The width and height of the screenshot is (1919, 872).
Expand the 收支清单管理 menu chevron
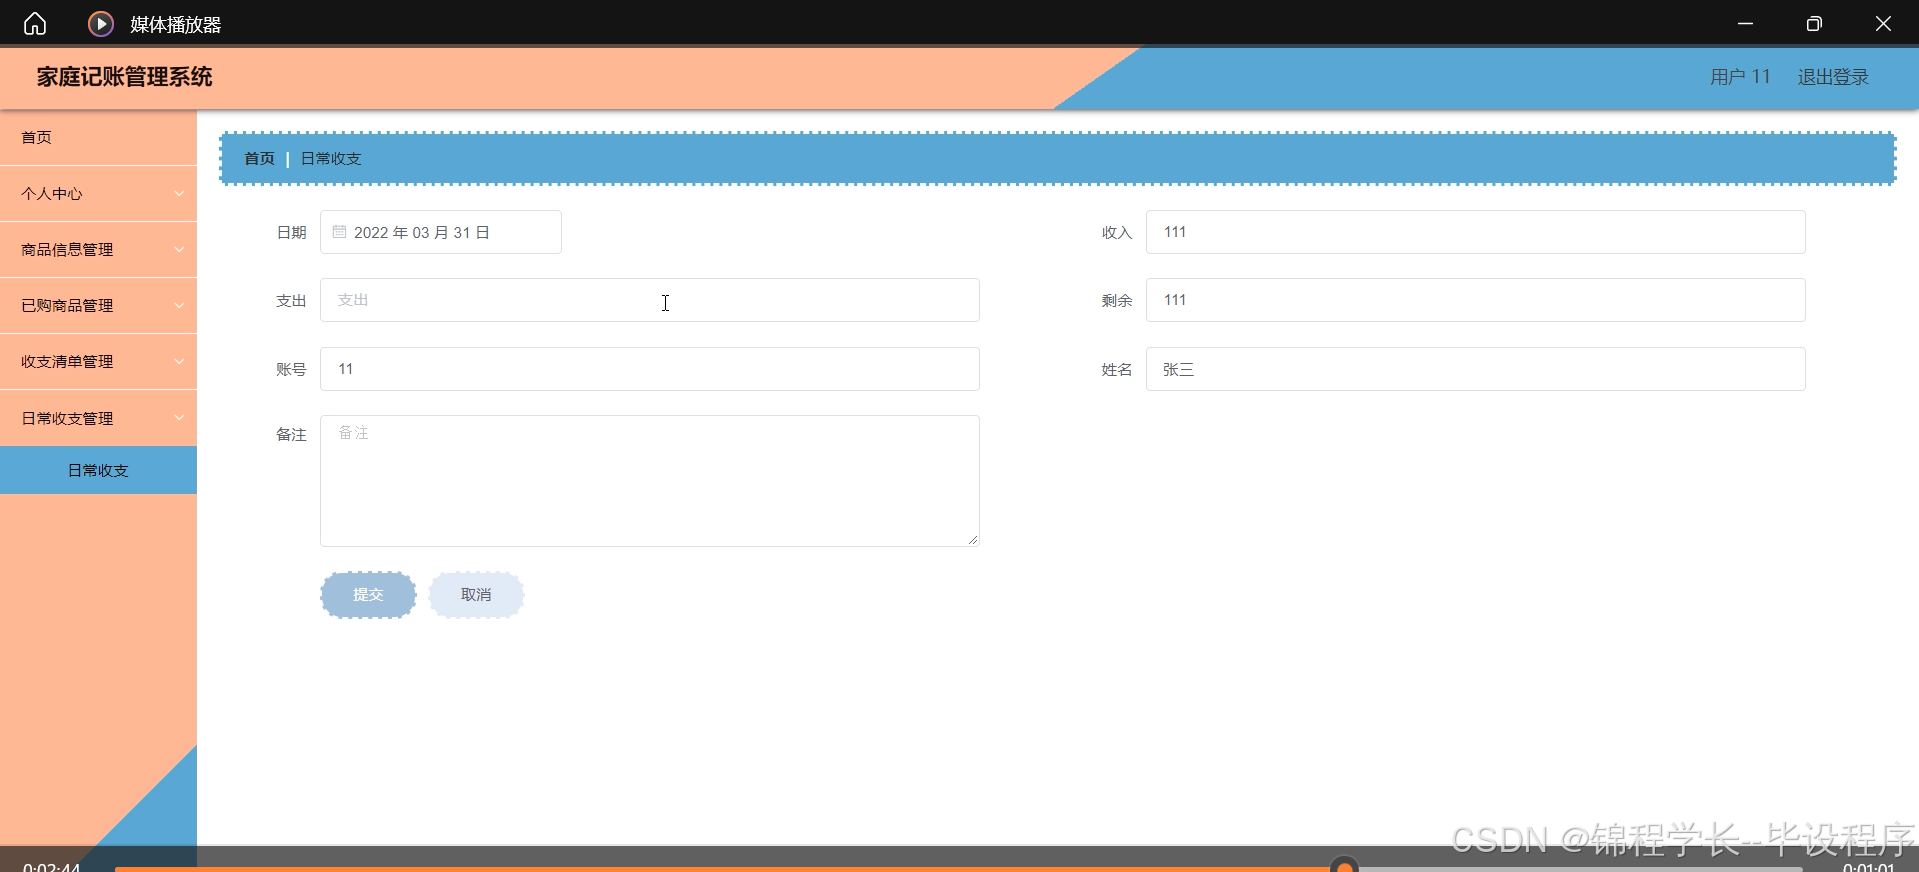(x=179, y=361)
